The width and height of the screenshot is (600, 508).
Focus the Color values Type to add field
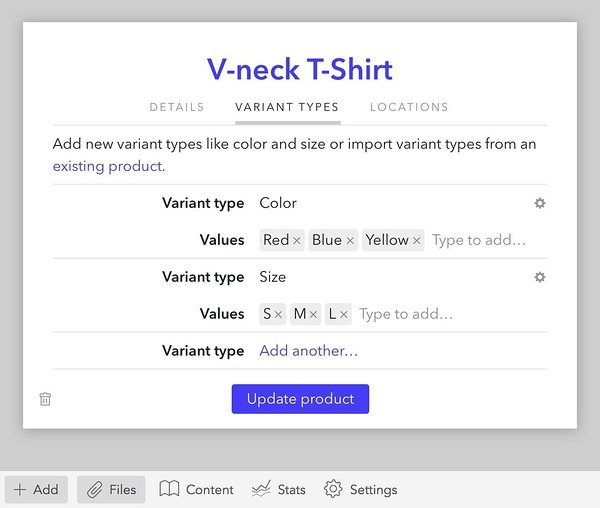click(479, 240)
